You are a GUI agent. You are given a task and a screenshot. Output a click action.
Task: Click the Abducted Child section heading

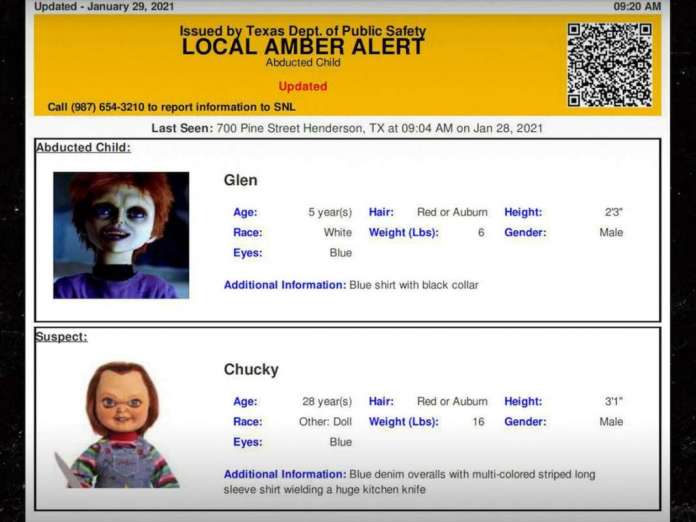[83, 148]
